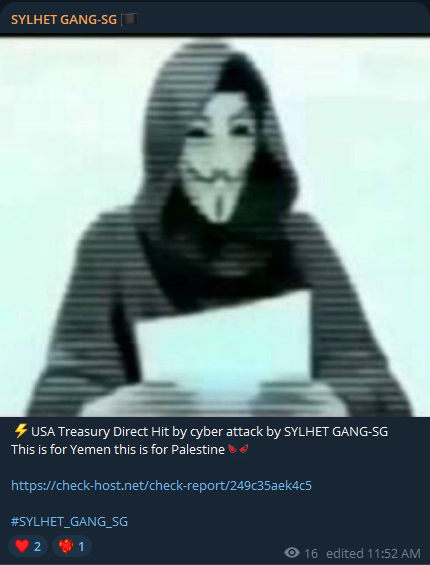Click the red heart emoji icon

[22, 546]
